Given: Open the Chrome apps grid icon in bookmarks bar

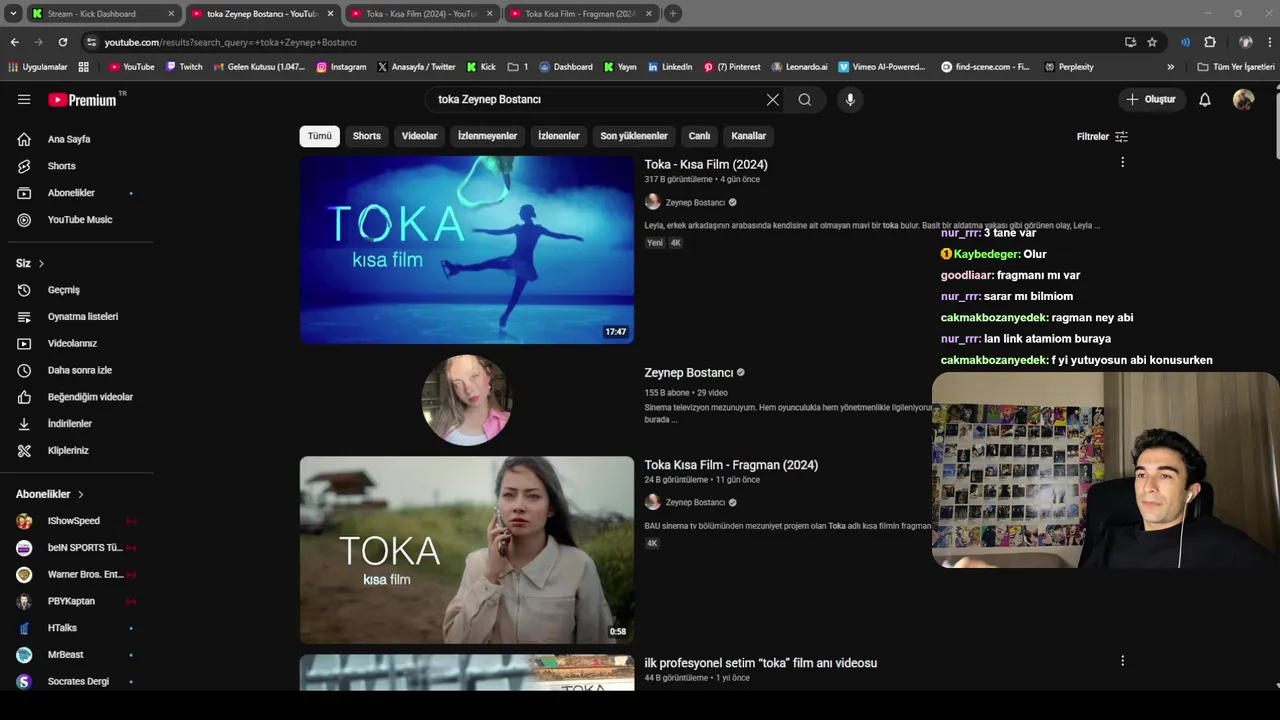Looking at the screenshot, I should coord(84,67).
